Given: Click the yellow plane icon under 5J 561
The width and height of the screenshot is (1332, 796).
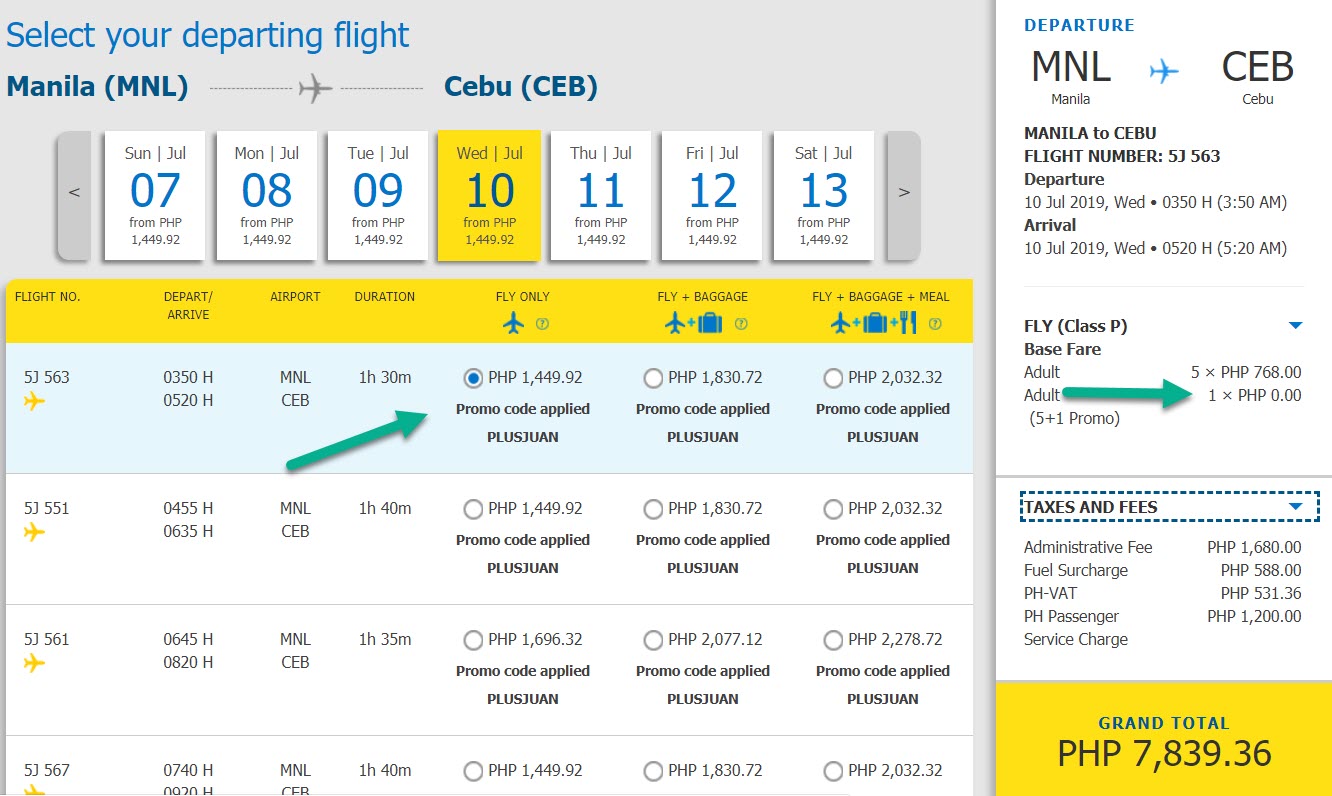Looking at the screenshot, I should 35,663.
